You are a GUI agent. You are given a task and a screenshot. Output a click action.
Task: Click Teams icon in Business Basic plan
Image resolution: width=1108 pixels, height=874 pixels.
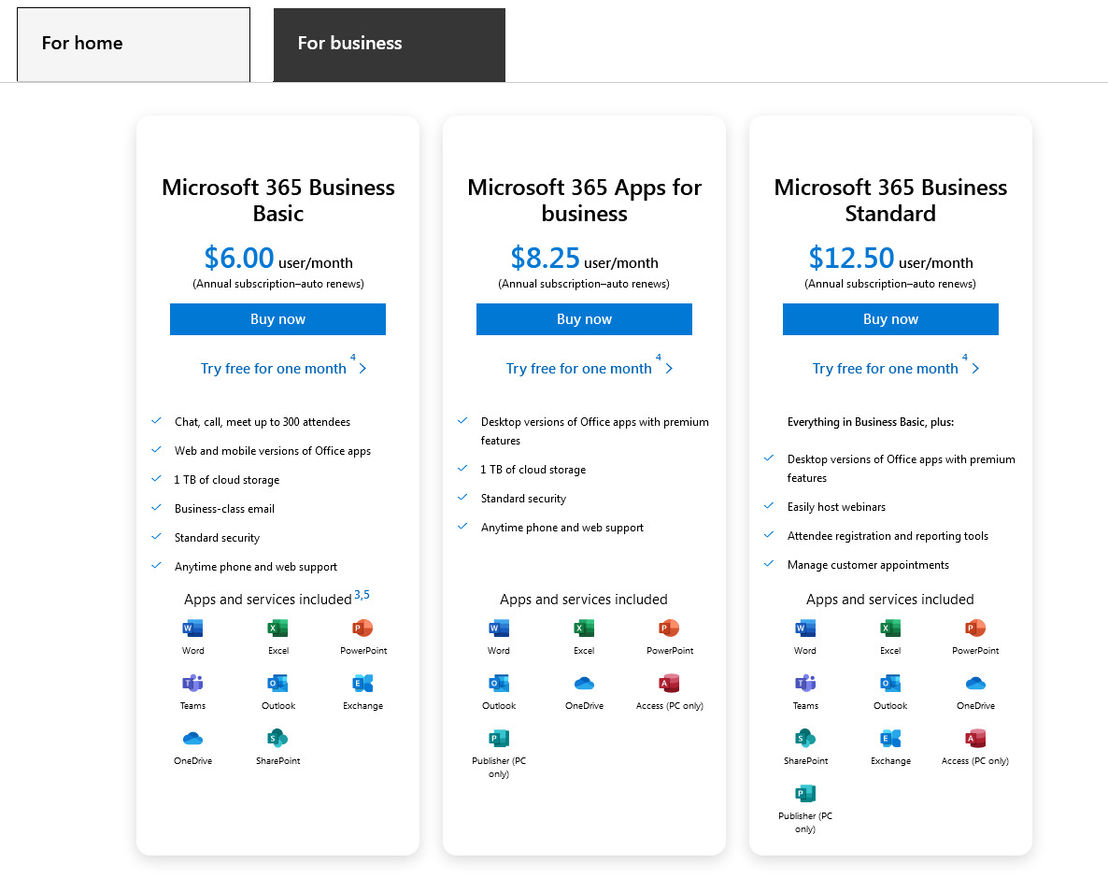tap(193, 683)
